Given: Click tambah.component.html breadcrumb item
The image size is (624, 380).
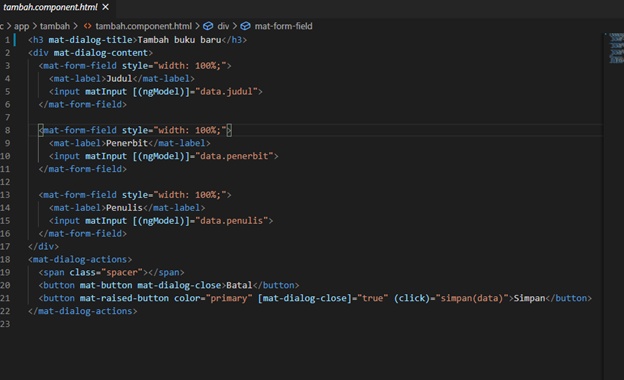Looking at the screenshot, I should 143,26.
